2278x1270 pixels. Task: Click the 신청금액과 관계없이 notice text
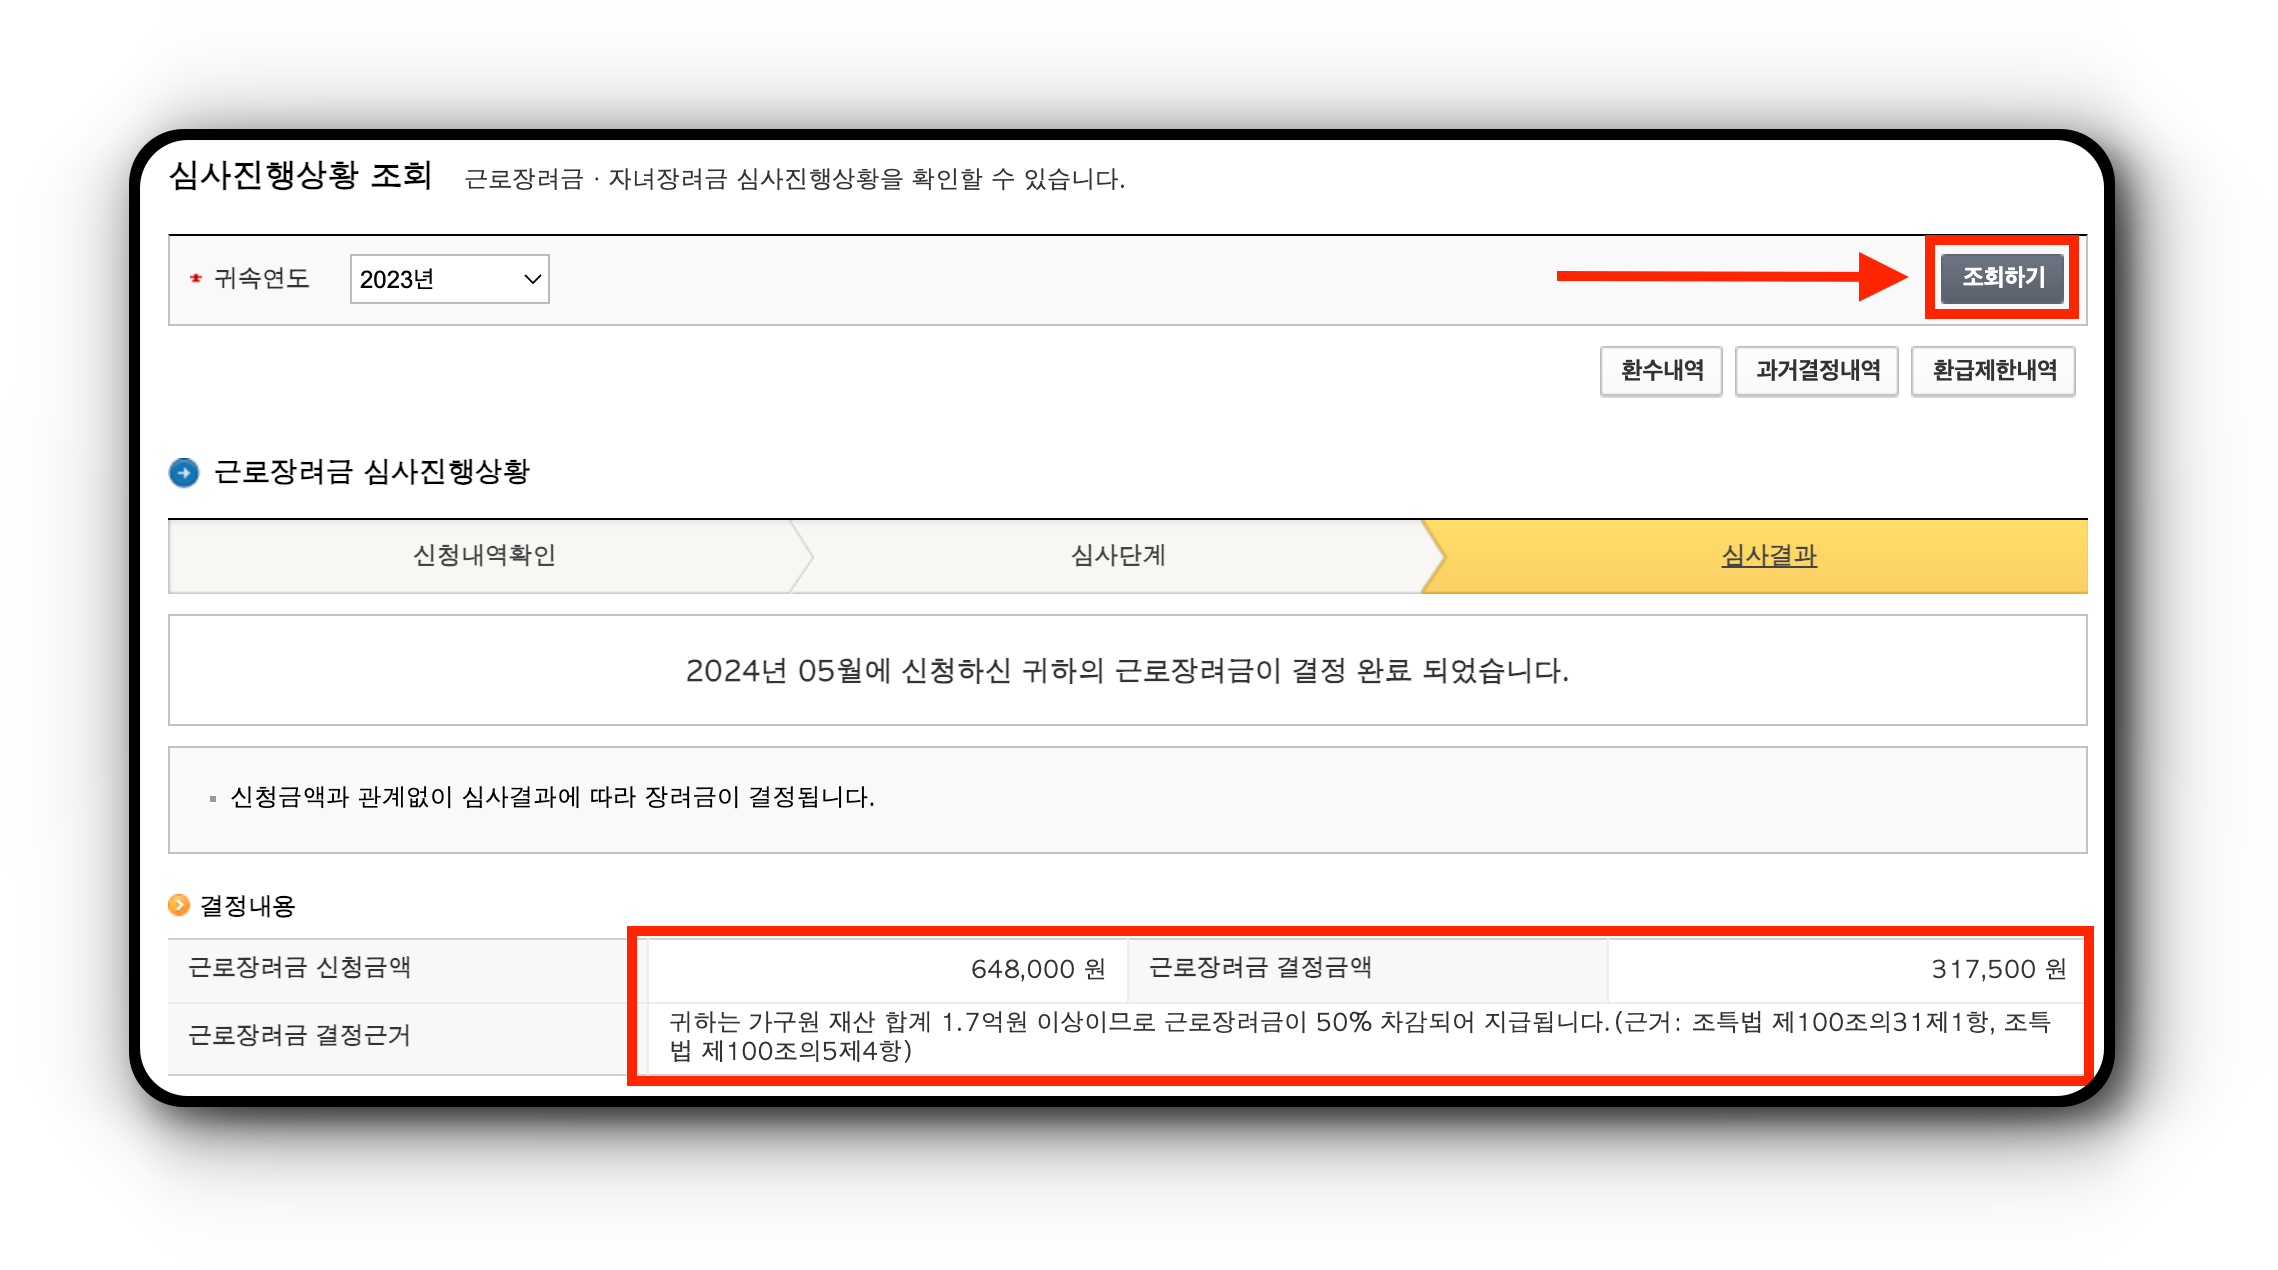coord(552,797)
